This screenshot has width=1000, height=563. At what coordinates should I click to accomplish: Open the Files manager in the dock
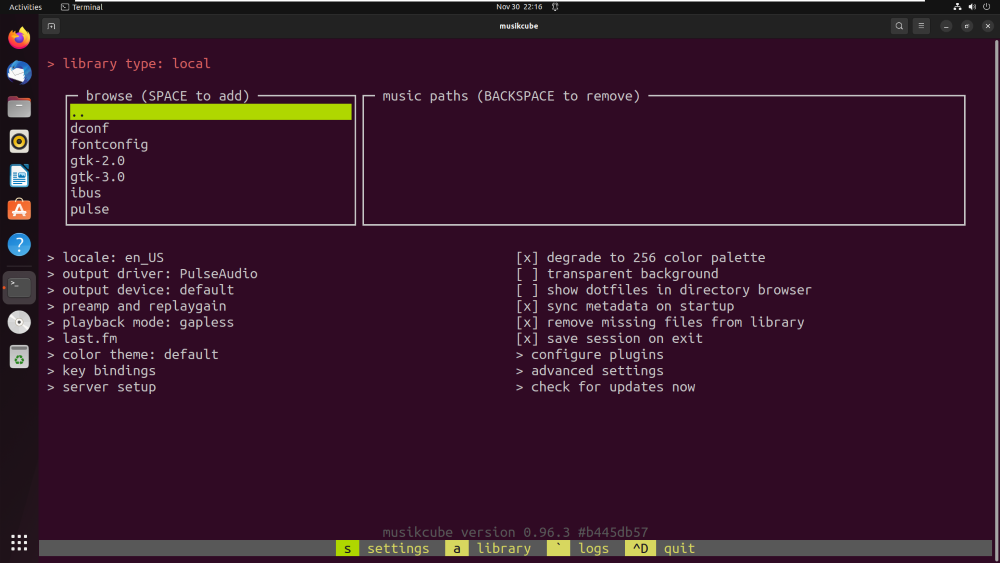pos(19,107)
